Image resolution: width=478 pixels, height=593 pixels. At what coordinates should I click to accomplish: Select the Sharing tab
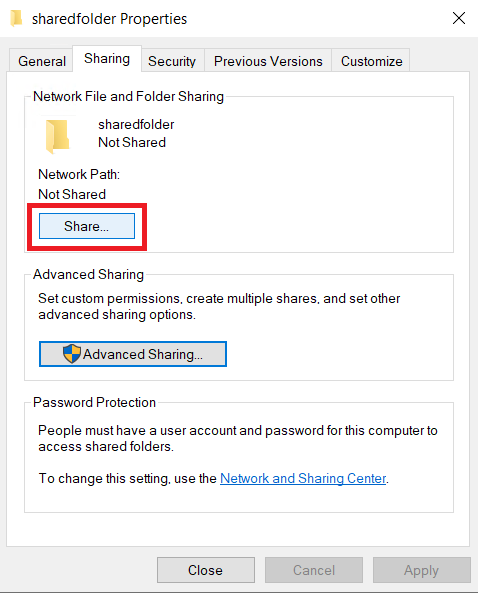coord(107,59)
